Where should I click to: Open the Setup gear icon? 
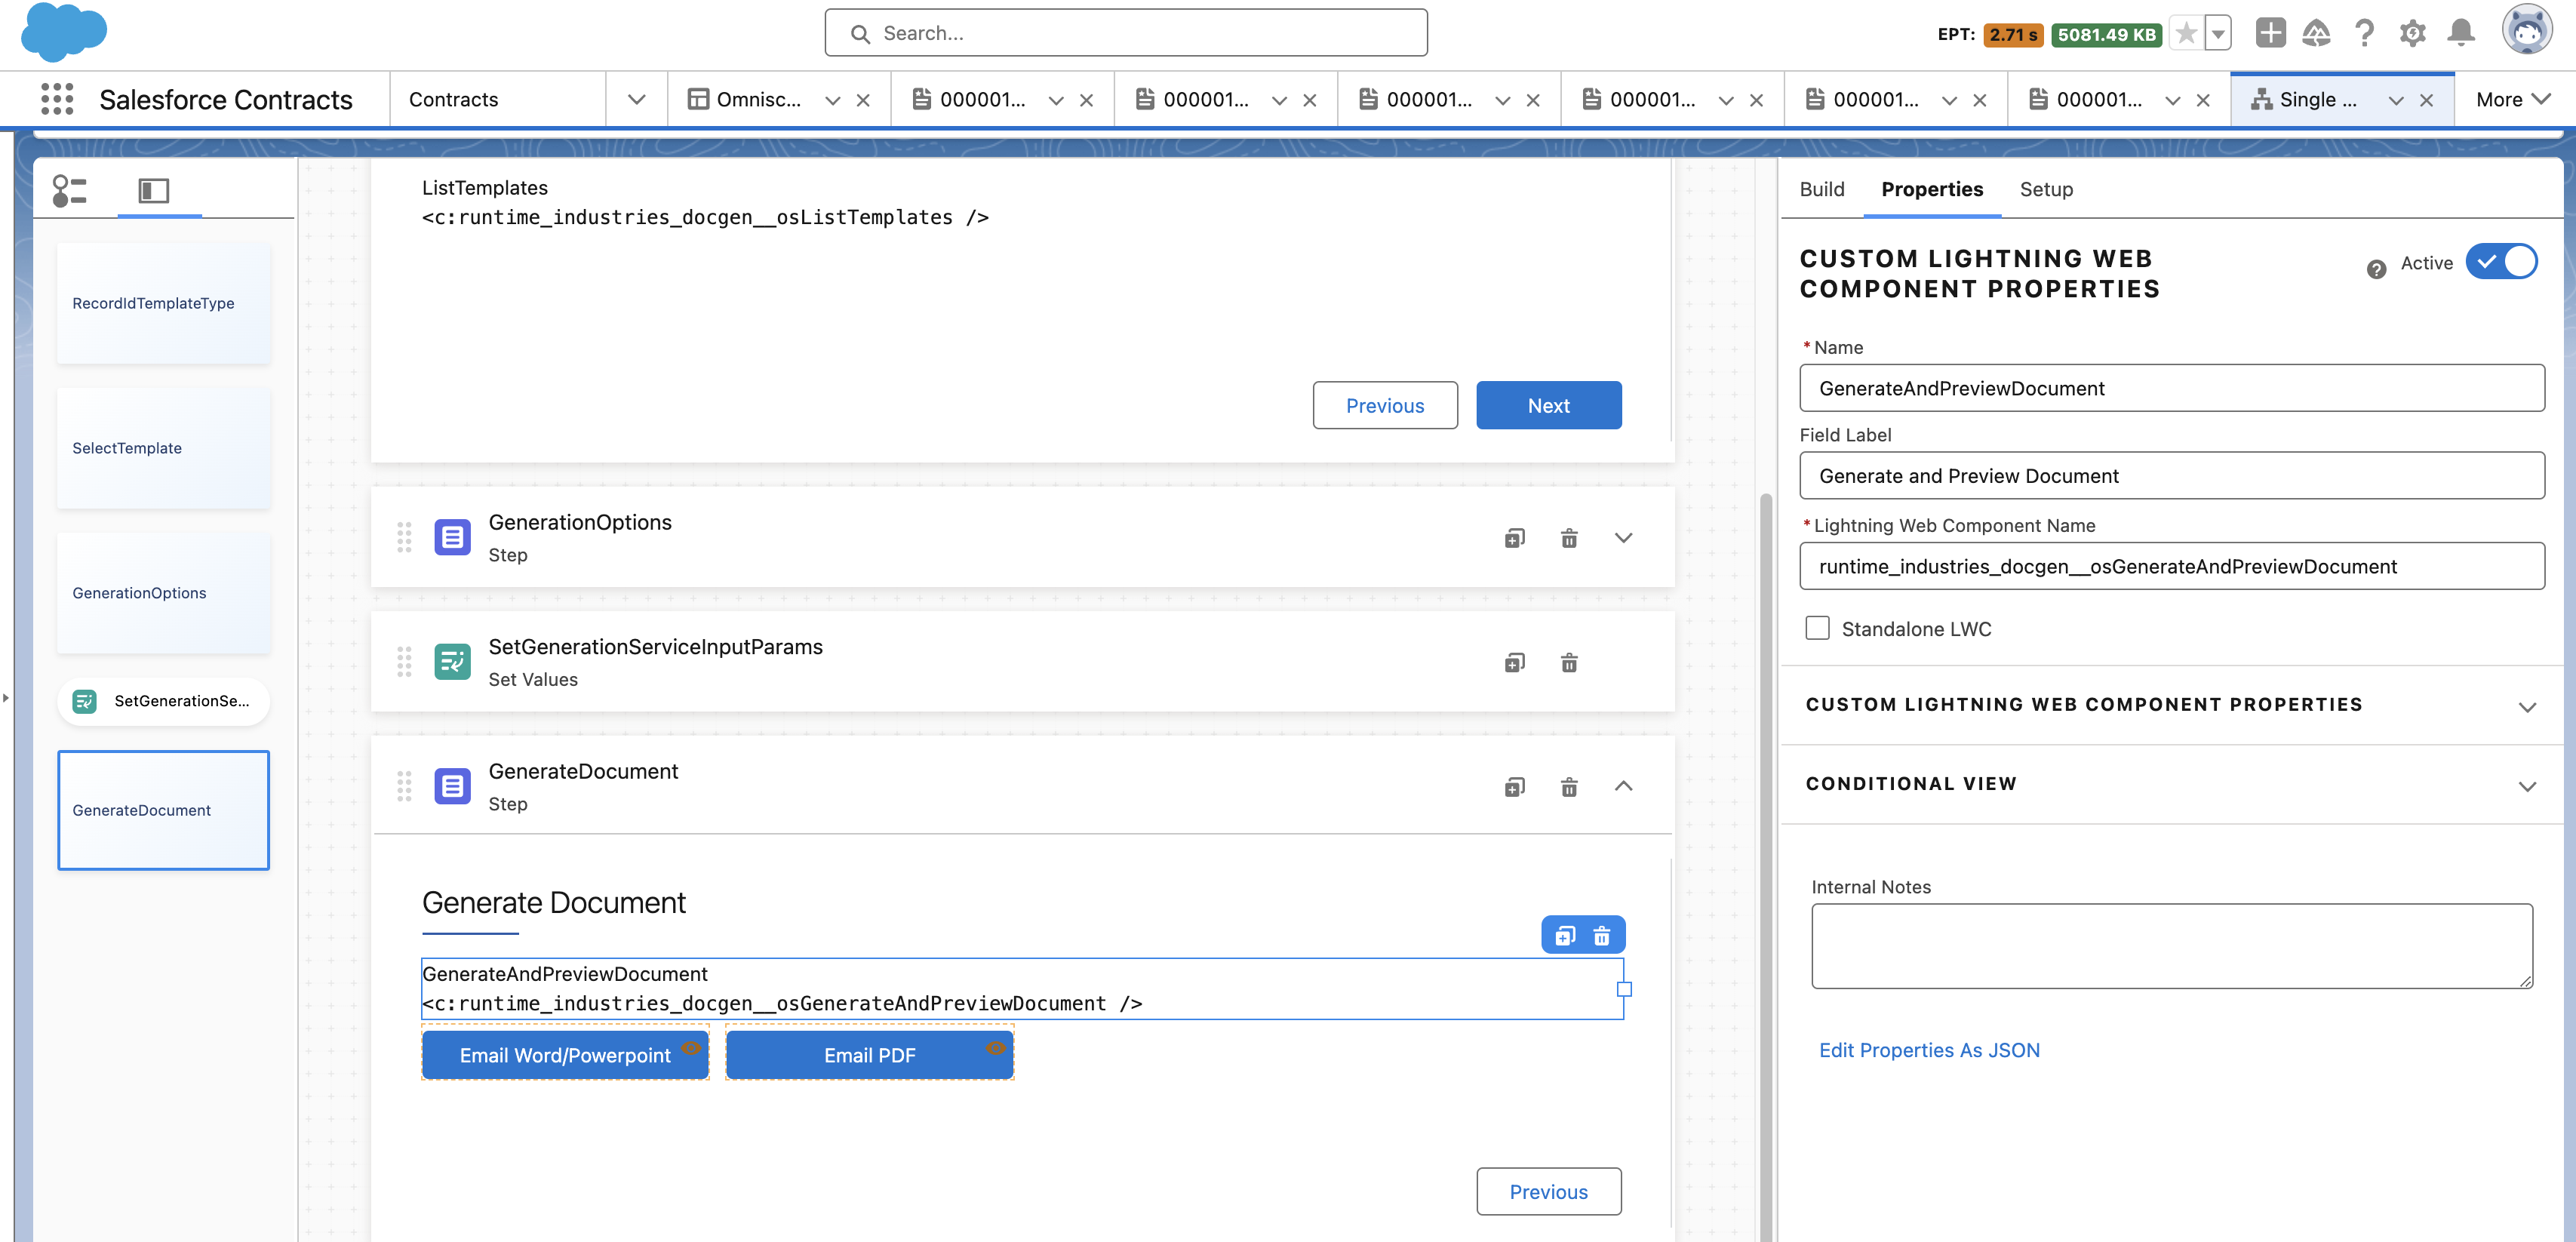pos(2413,33)
